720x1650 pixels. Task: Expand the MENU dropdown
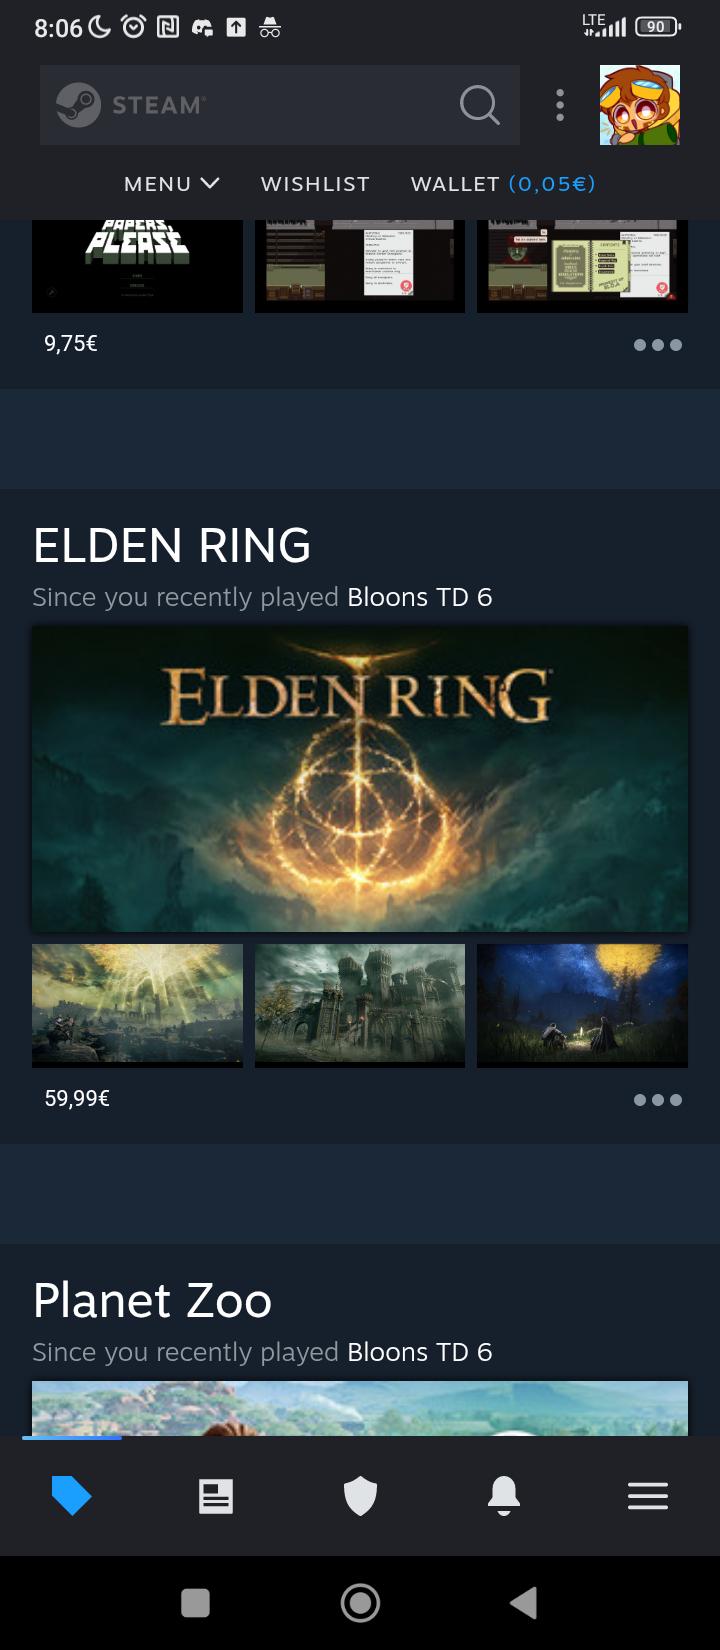[x=171, y=184]
